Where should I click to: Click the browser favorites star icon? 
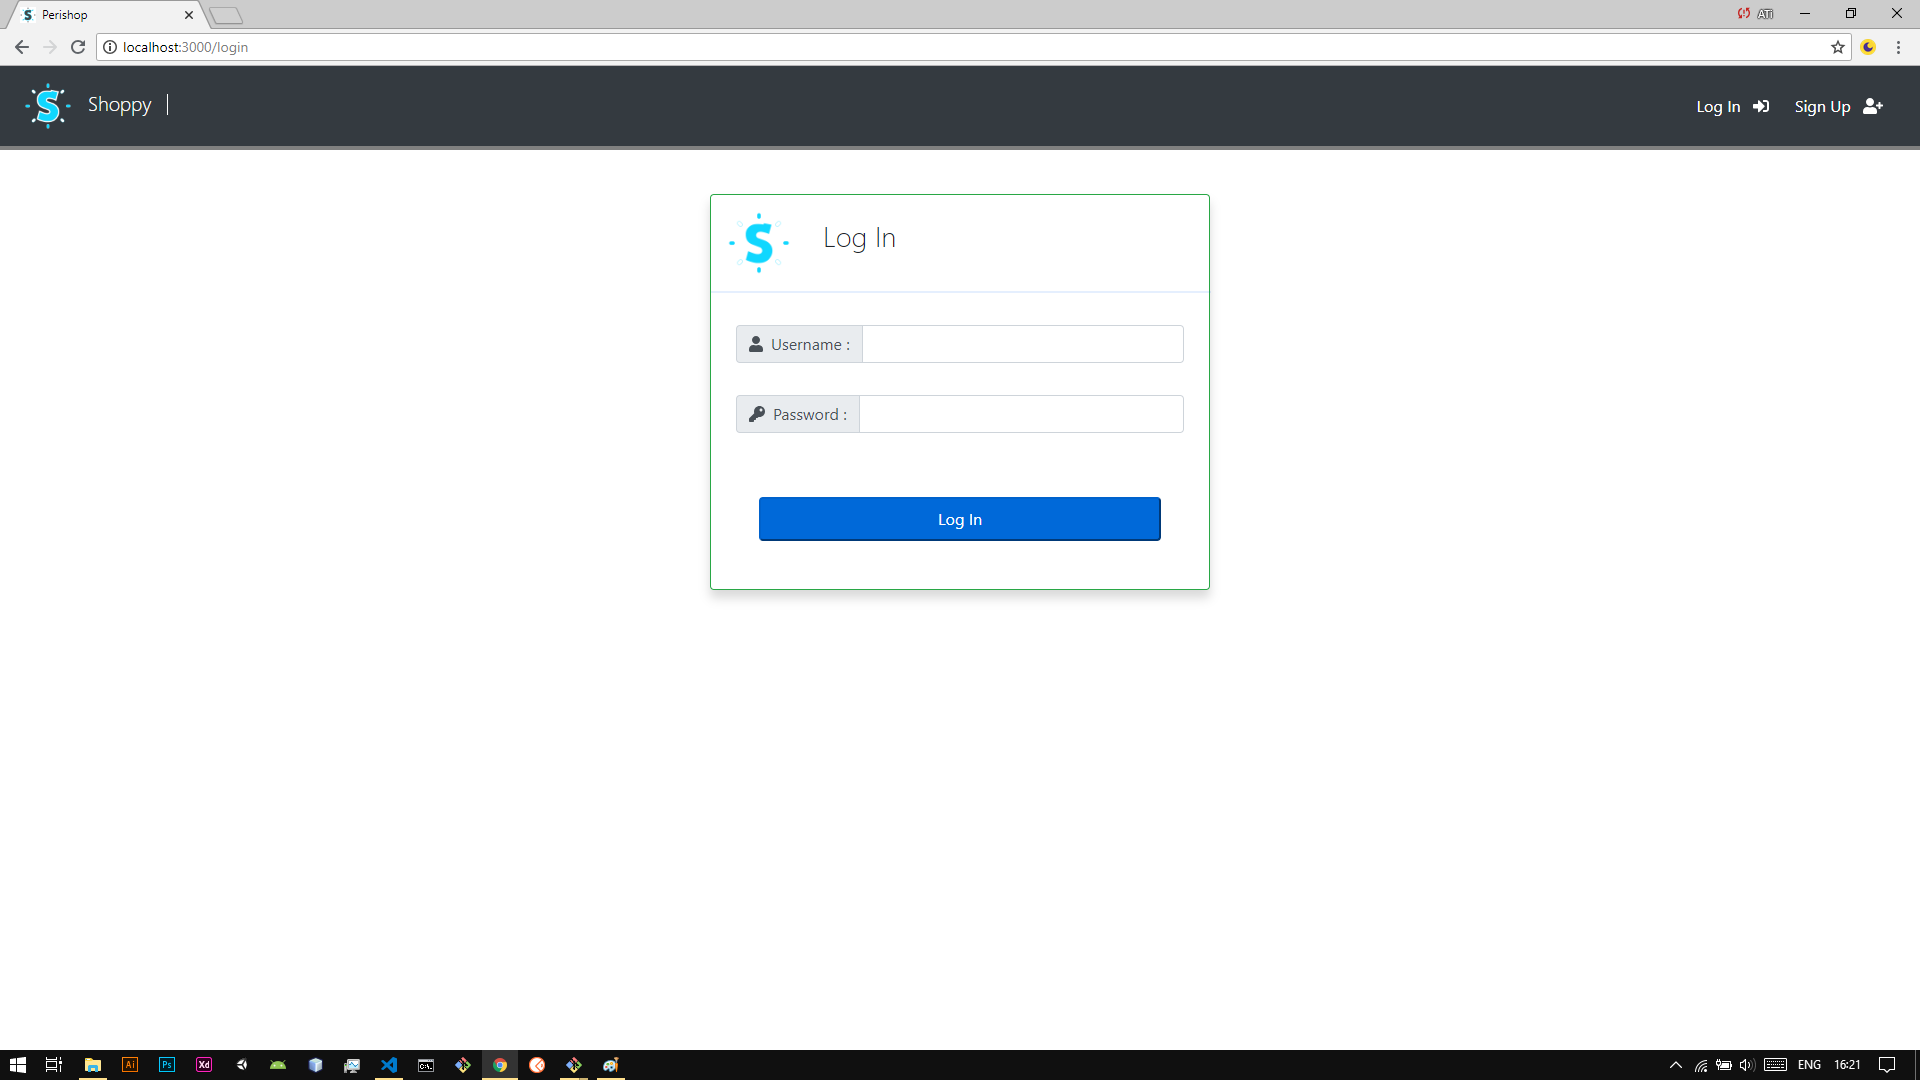coord(1838,47)
